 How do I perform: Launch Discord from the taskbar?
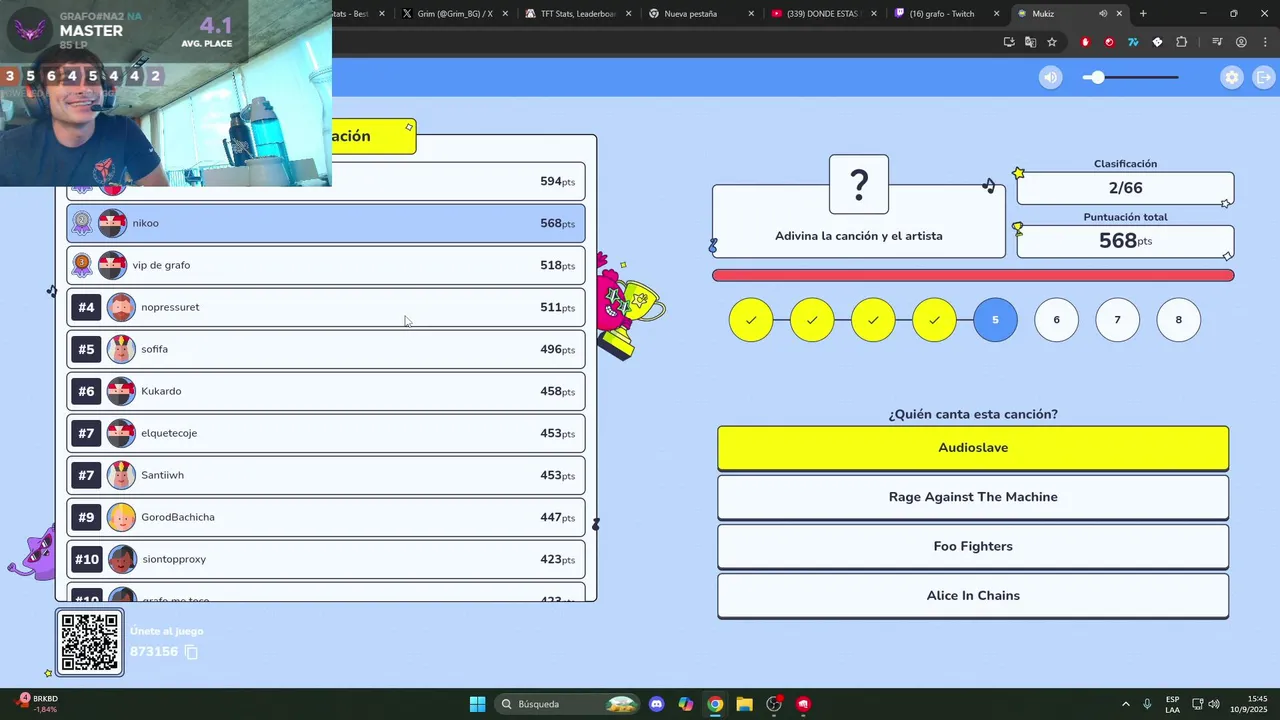tap(656, 704)
